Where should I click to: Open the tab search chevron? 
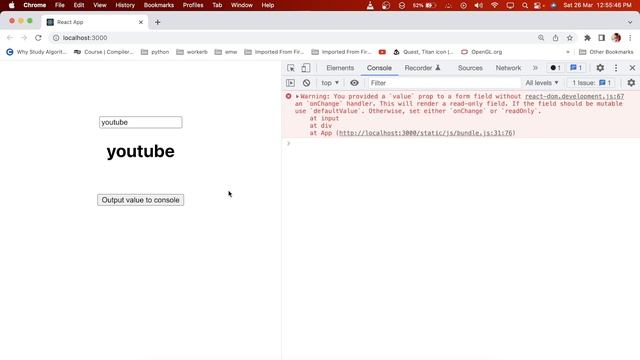tap(630, 22)
